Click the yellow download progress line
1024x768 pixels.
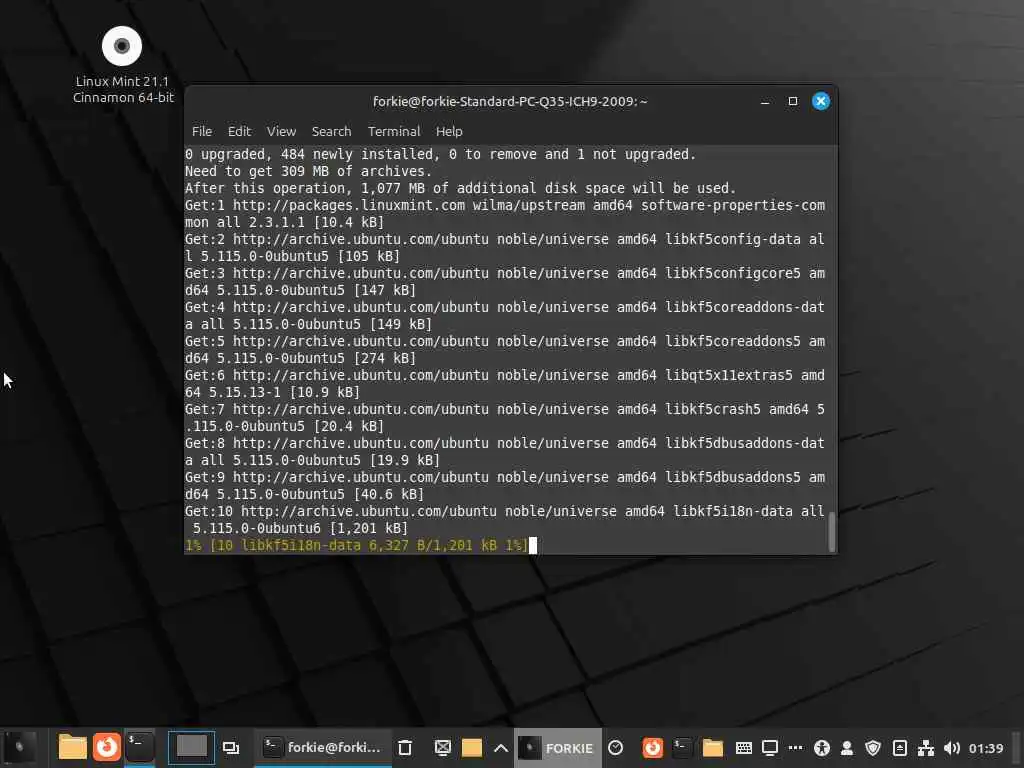(357, 545)
